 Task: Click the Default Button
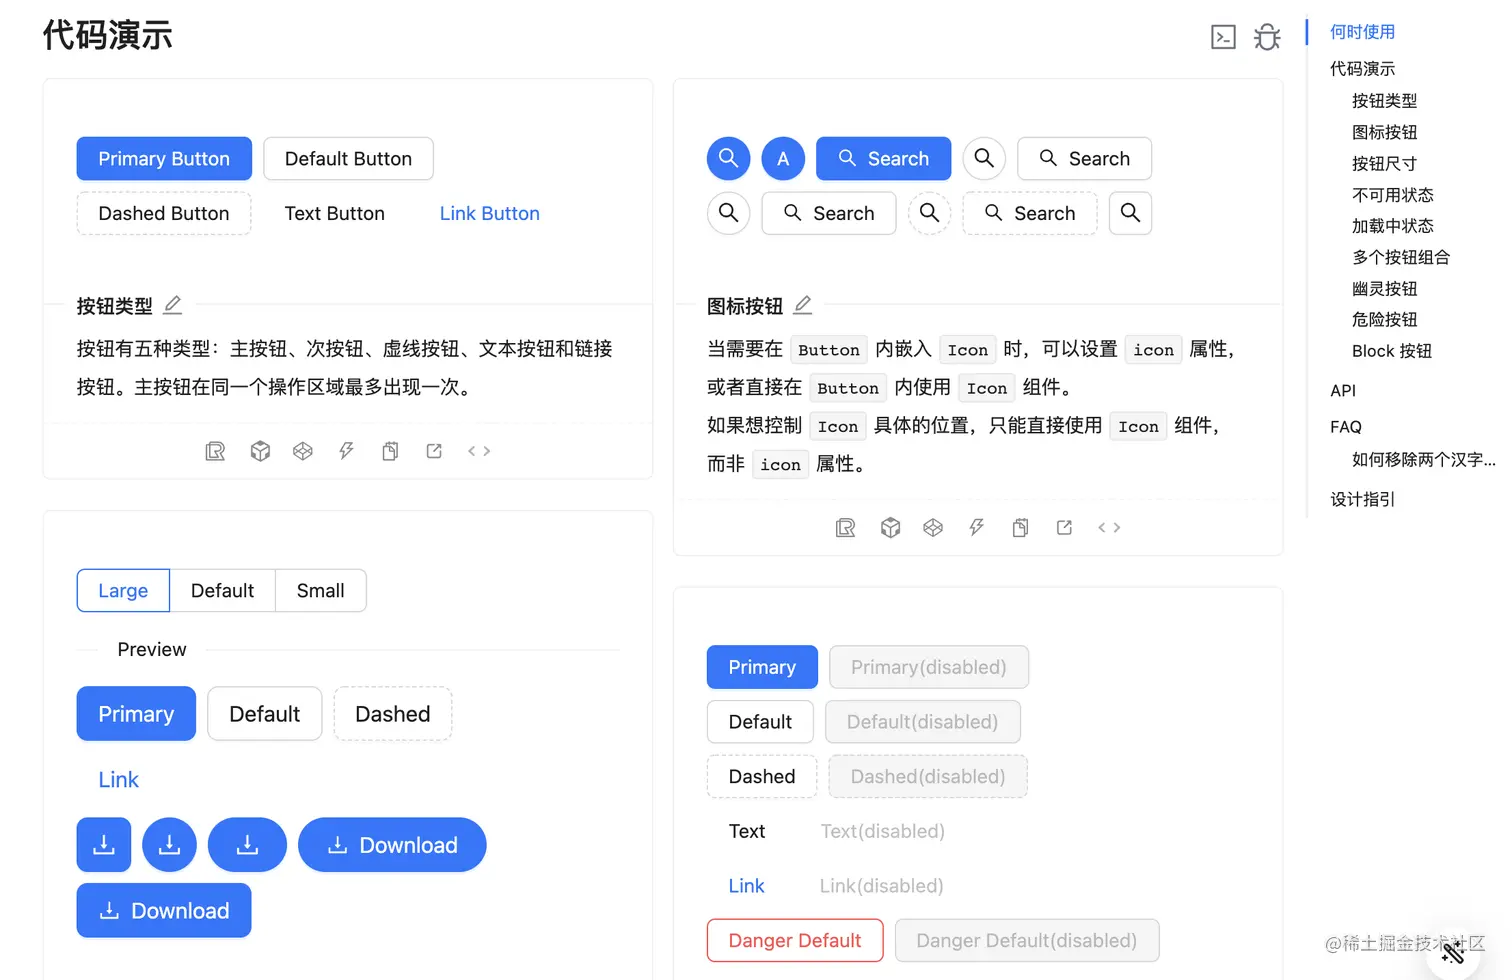click(348, 158)
